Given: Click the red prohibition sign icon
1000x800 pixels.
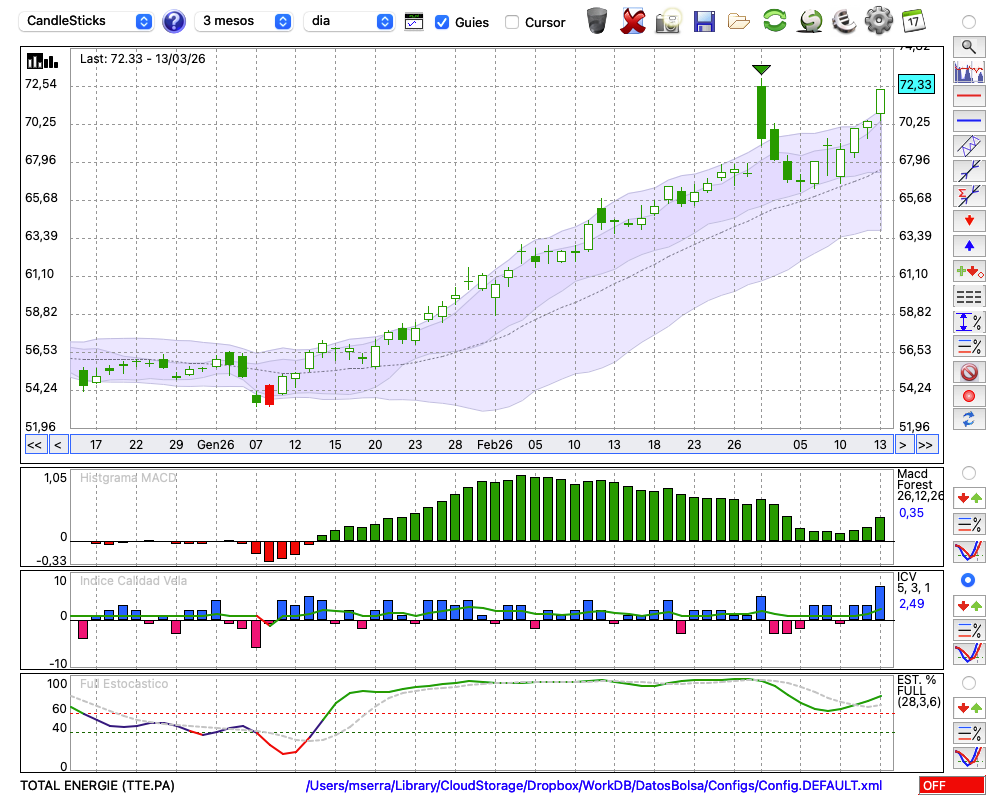Looking at the screenshot, I should pos(968,372).
